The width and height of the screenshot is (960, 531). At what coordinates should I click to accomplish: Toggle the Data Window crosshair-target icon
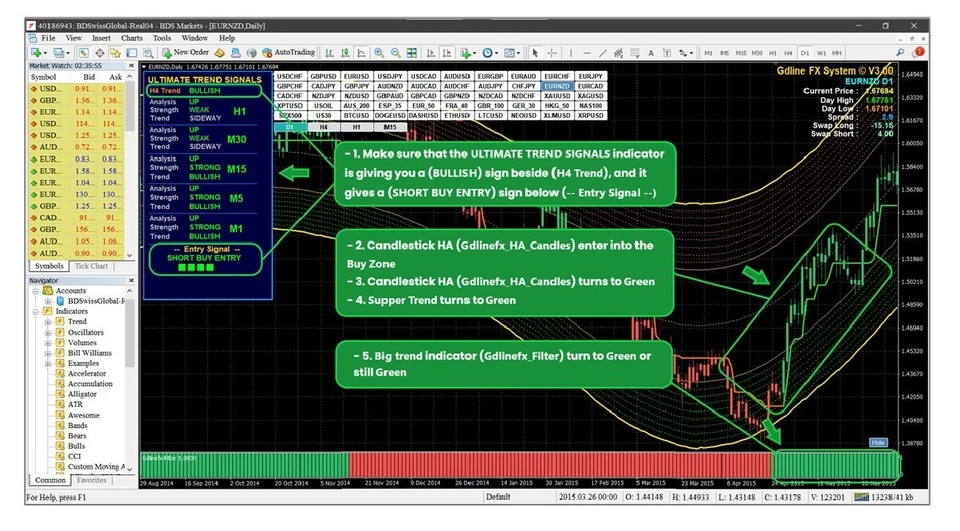click(100, 53)
